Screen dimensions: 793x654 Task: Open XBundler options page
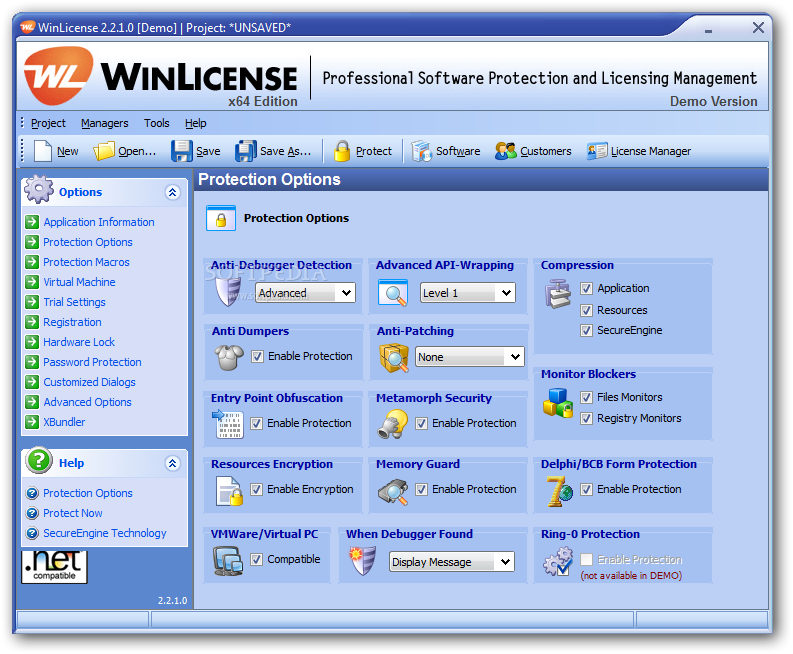click(x=64, y=422)
